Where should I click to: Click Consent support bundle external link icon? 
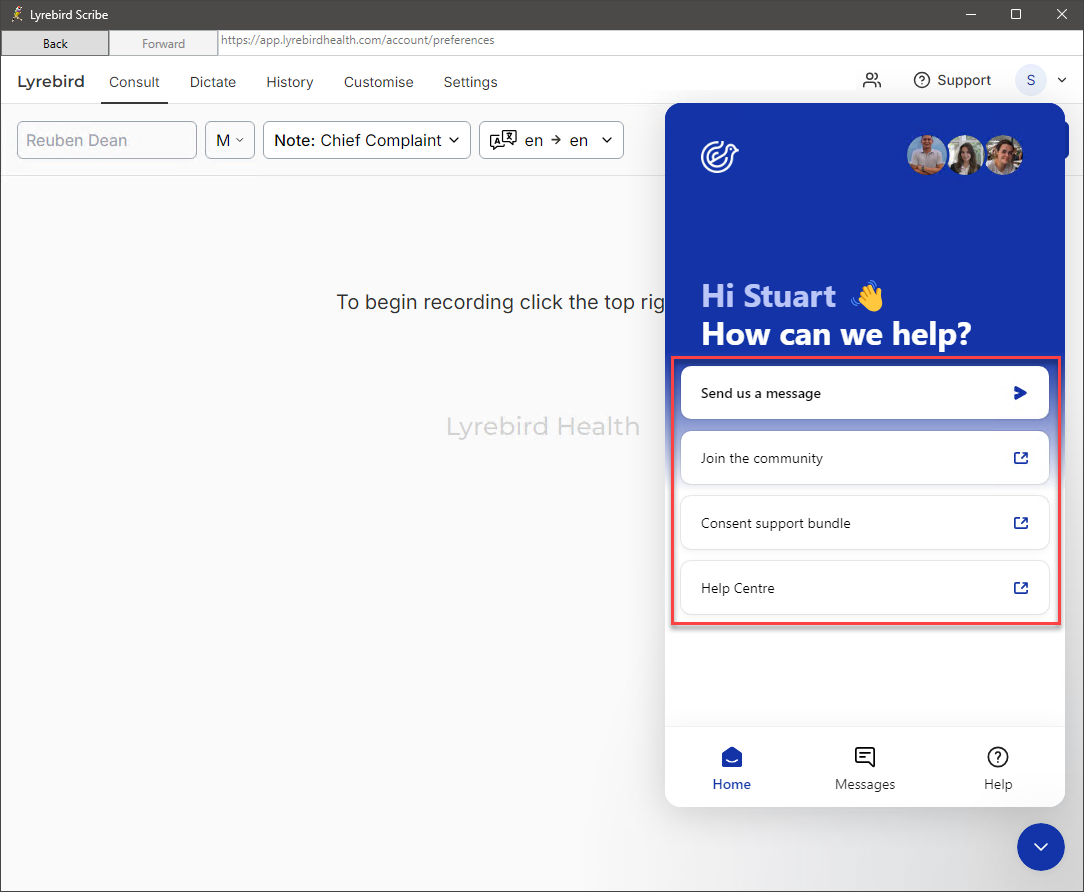[1020, 523]
